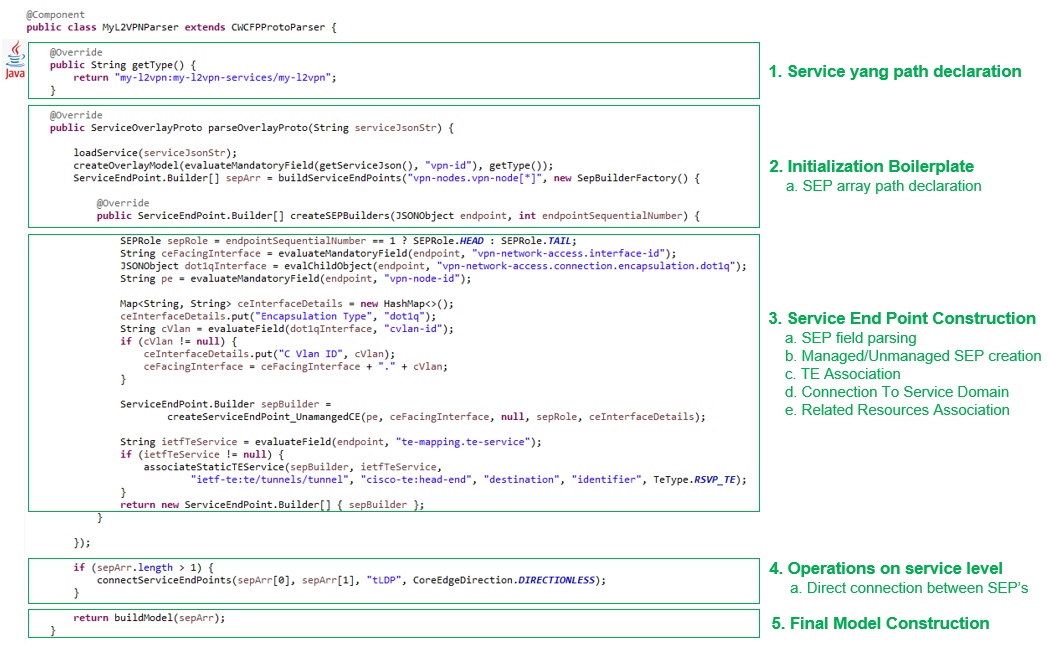Image resolution: width=1049 pixels, height=645 pixels.
Task: Click the SEPRole.HEAD constant
Action: click(448, 241)
